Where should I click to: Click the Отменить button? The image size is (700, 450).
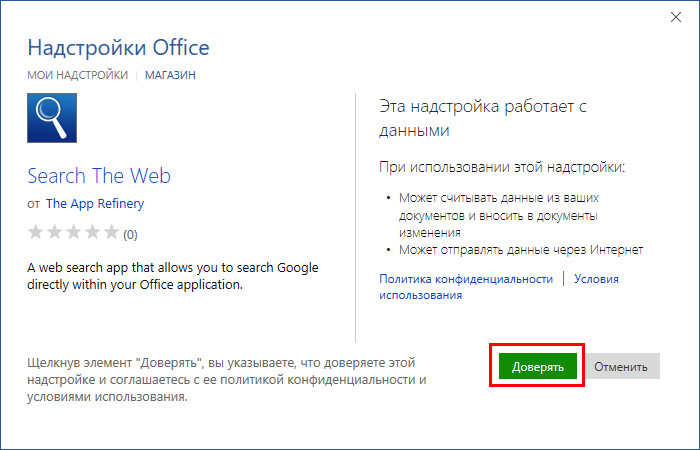pos(621,367)
